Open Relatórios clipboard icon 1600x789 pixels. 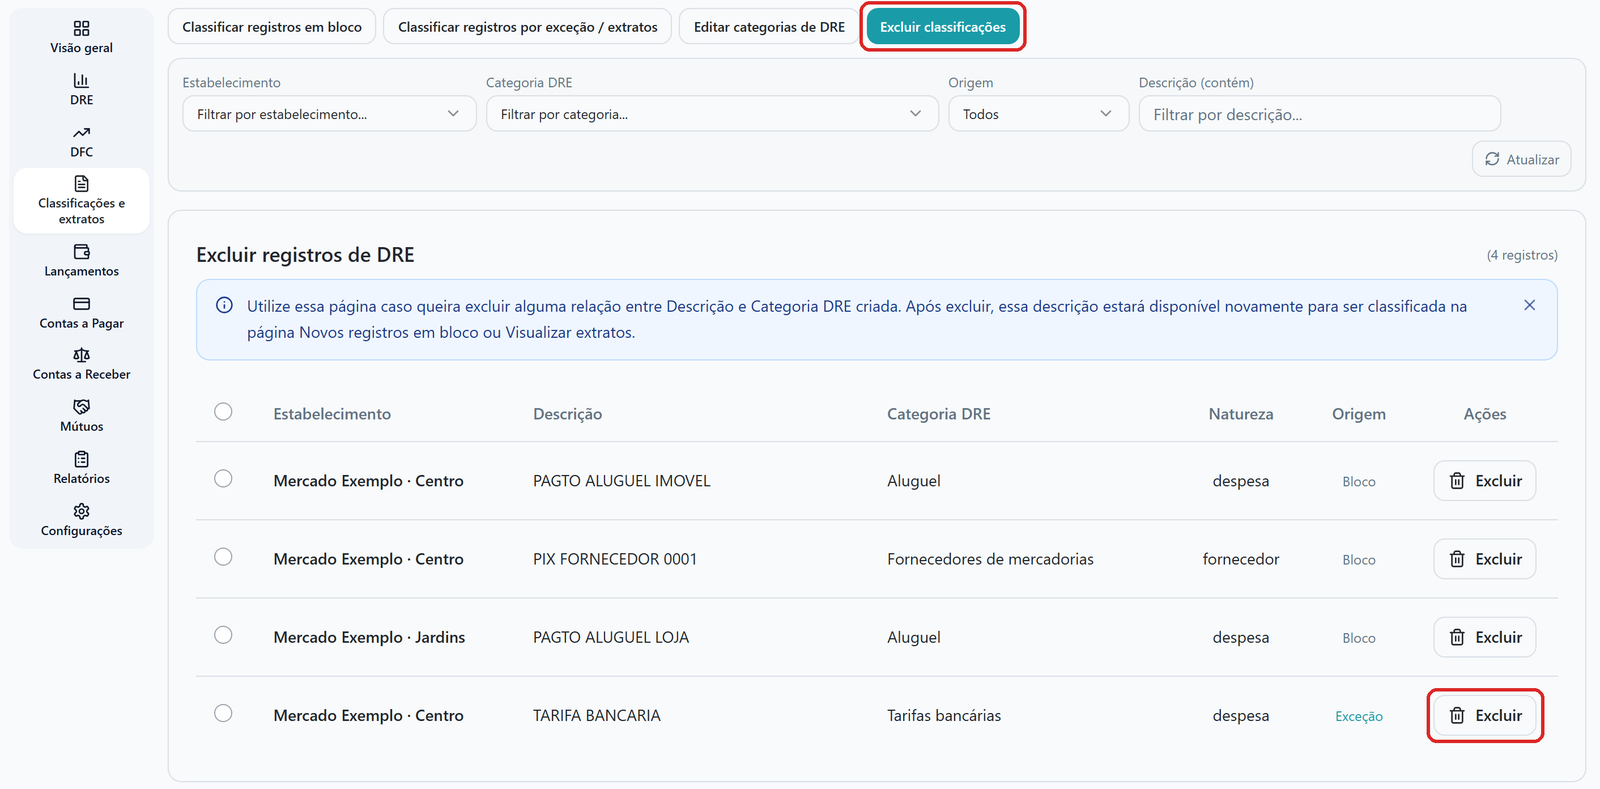[x=82, y=459]
